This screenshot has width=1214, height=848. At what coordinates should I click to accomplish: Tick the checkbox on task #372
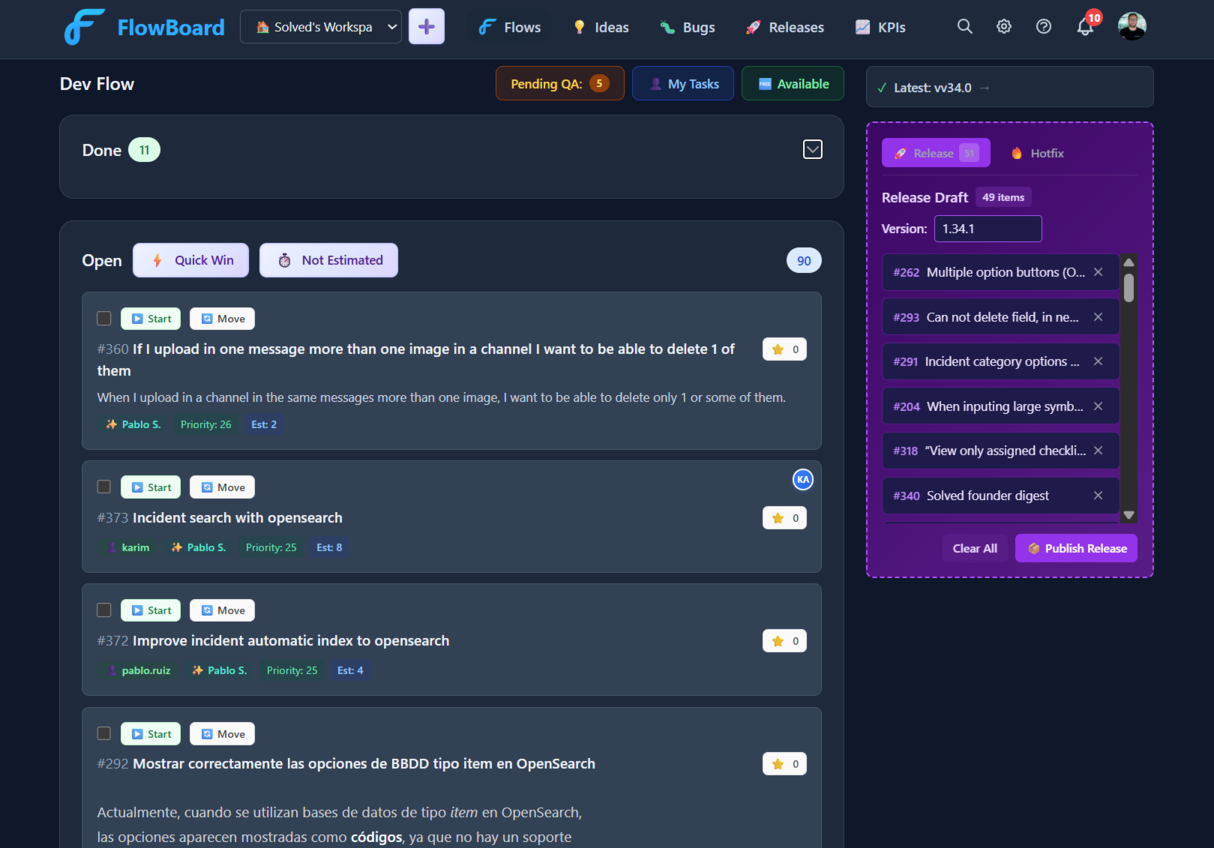(x=103, y=610)
